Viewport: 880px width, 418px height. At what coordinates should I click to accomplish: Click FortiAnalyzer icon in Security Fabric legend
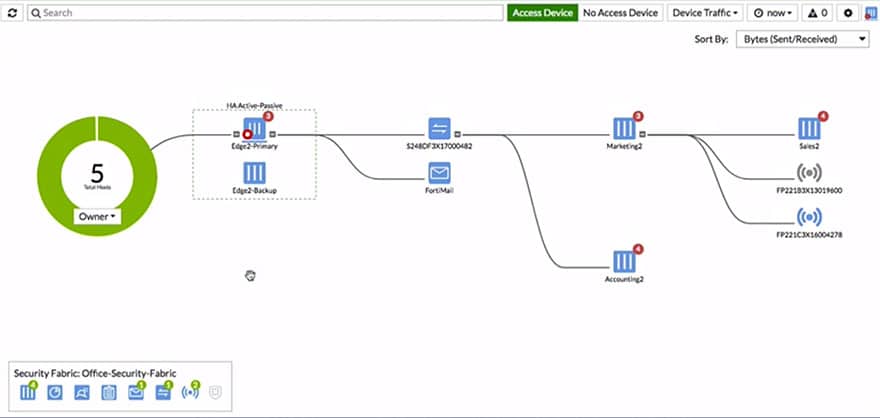54,392
